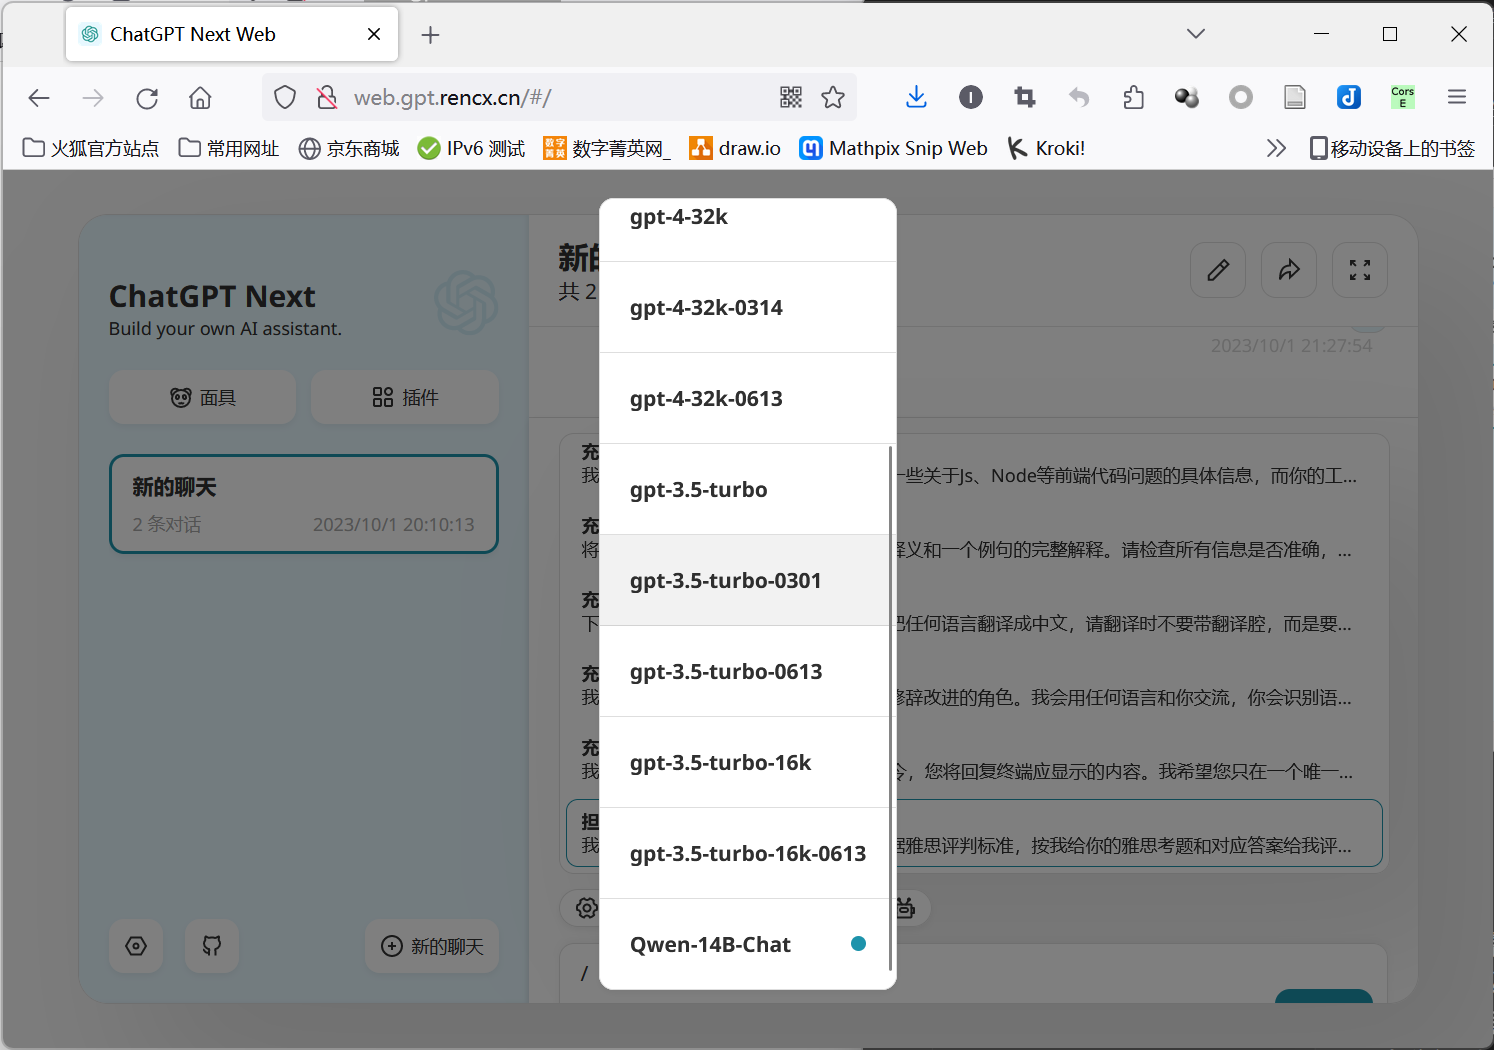Open the extensions puzzle icon
This screenshot has width=1494, height=1050.
[1133, 97]
